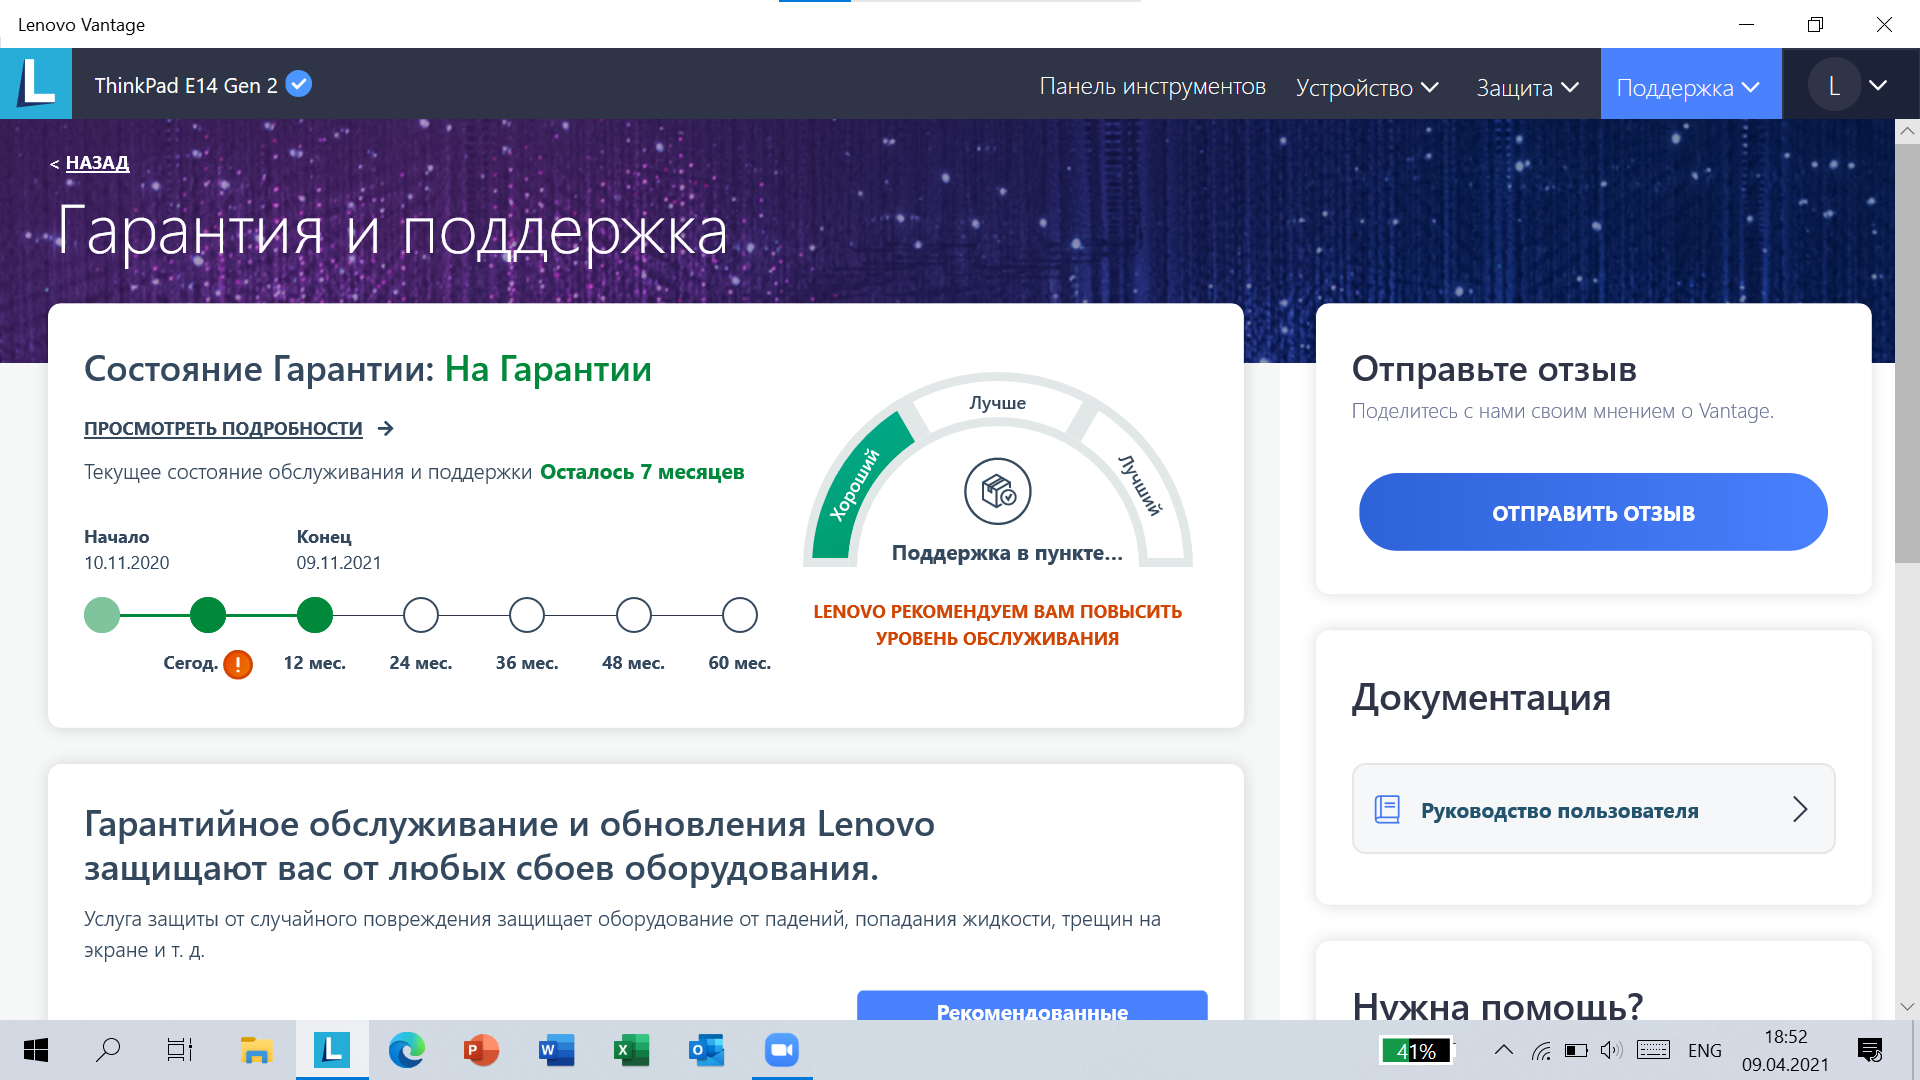Viewport: 1920px width, 1080px height.
Task: Expand user account dropdown chevron
Action: pyautogui.click(x=1878, y=85)
